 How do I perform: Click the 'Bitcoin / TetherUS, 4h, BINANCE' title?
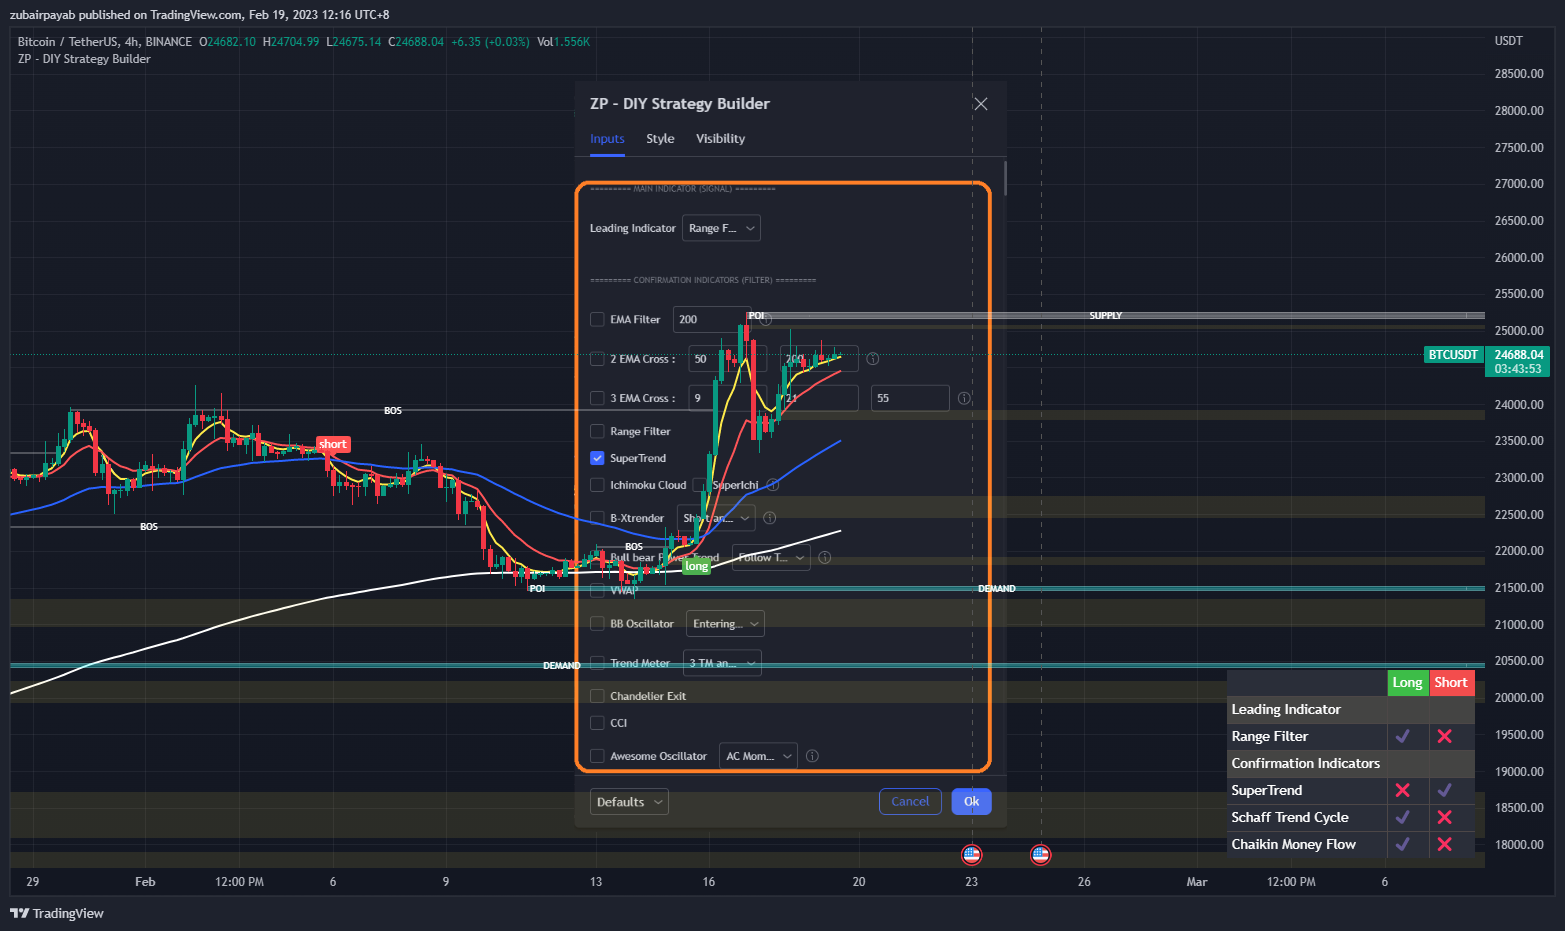coord(105,42)
